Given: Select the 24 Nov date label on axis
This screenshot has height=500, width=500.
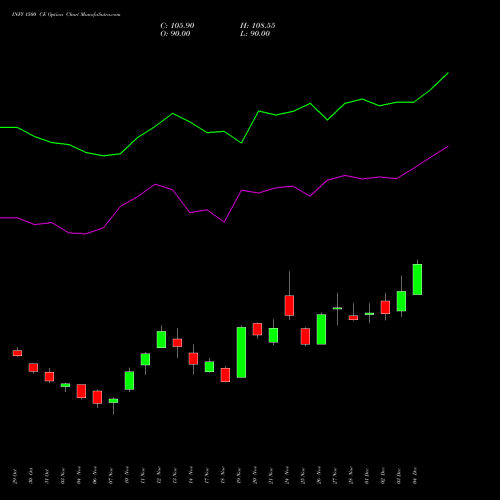Looking at the screenshot, I should pos(287,476).
